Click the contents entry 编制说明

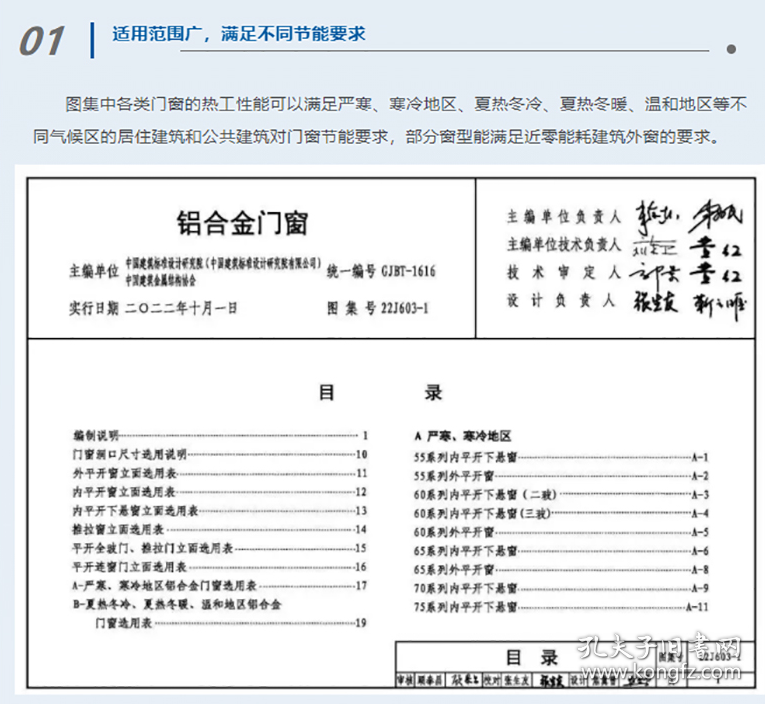220,435
